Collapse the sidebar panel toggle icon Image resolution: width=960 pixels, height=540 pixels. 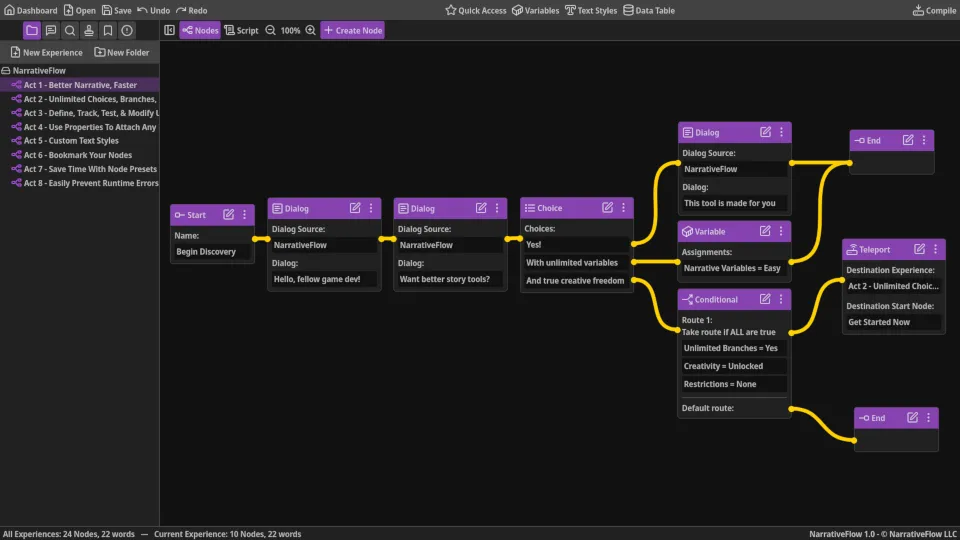point(170,30)
